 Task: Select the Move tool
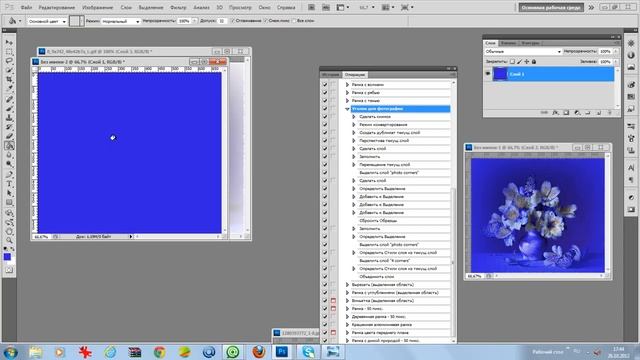point(9,42)
